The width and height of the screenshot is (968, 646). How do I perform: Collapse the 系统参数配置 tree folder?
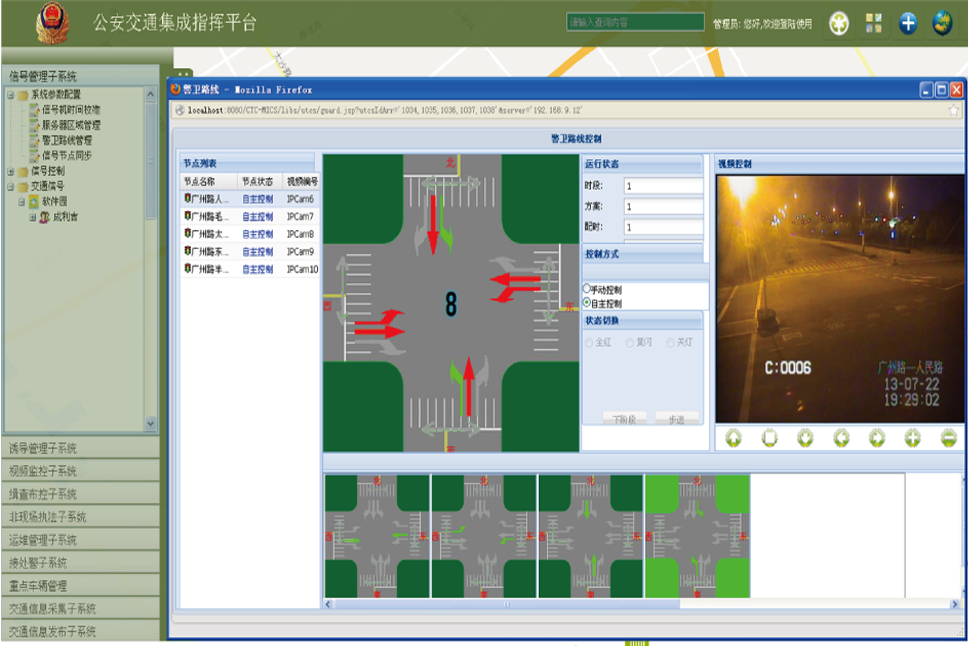coord(10,95)
